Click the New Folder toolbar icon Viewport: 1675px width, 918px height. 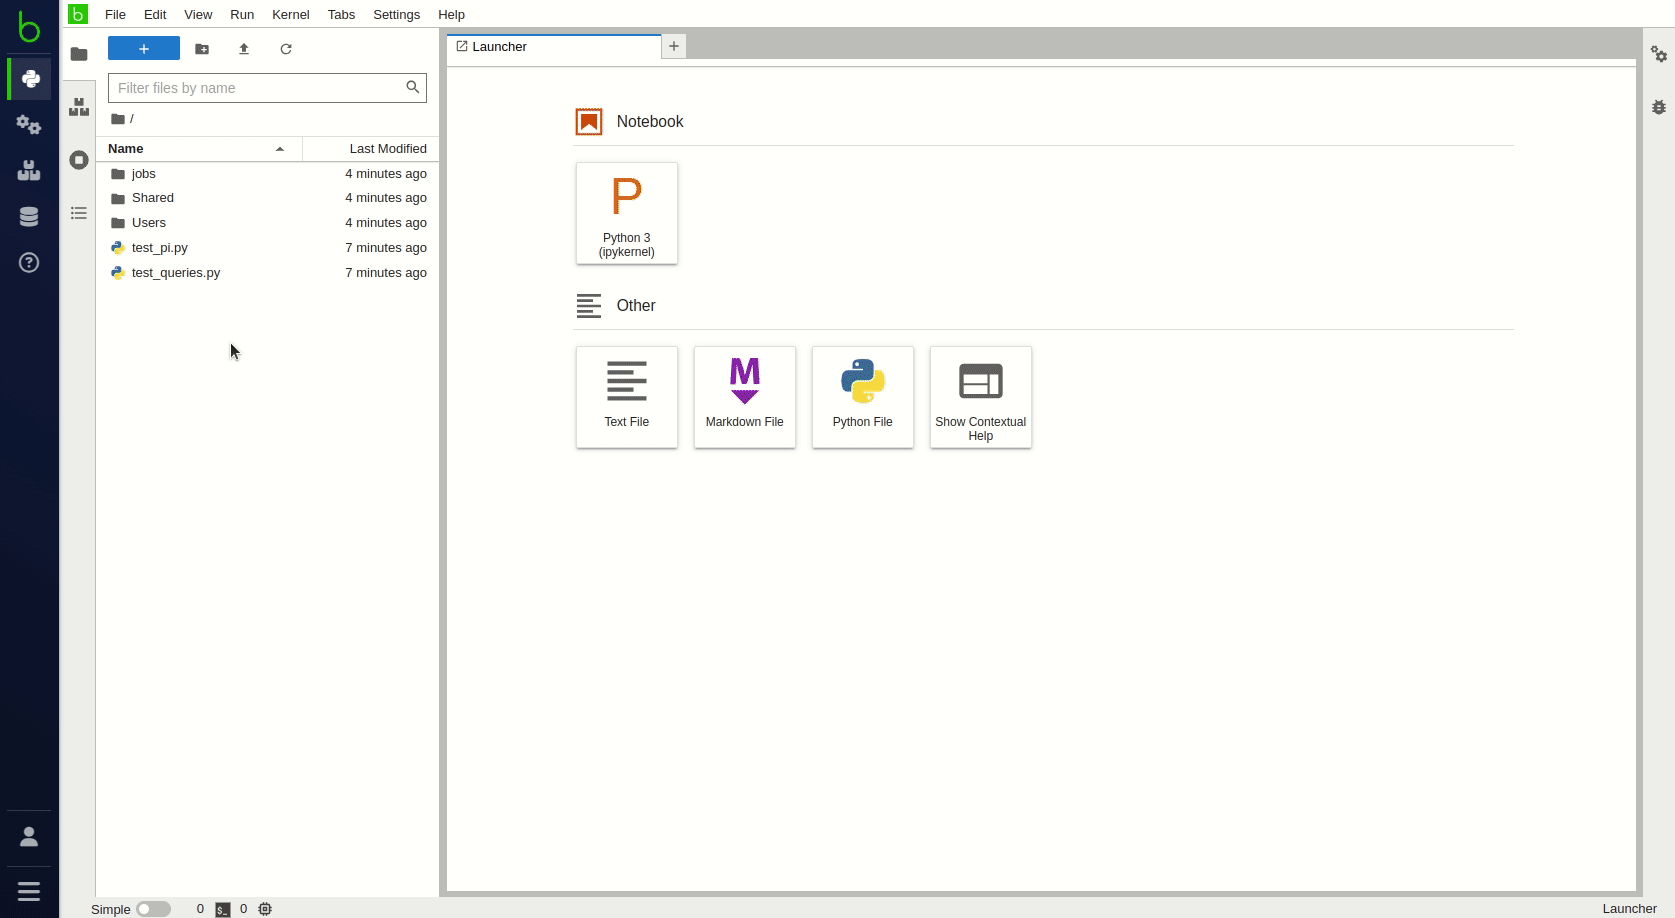click(202, 49)
